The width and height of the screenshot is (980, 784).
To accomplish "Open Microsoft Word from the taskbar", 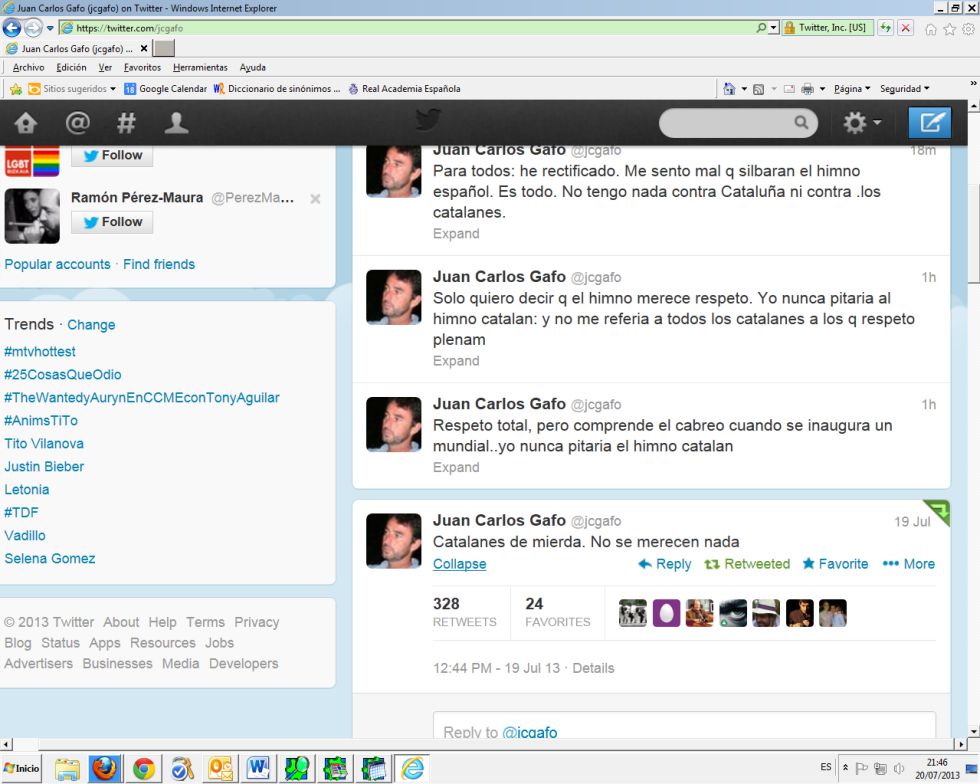I will 259,768.
